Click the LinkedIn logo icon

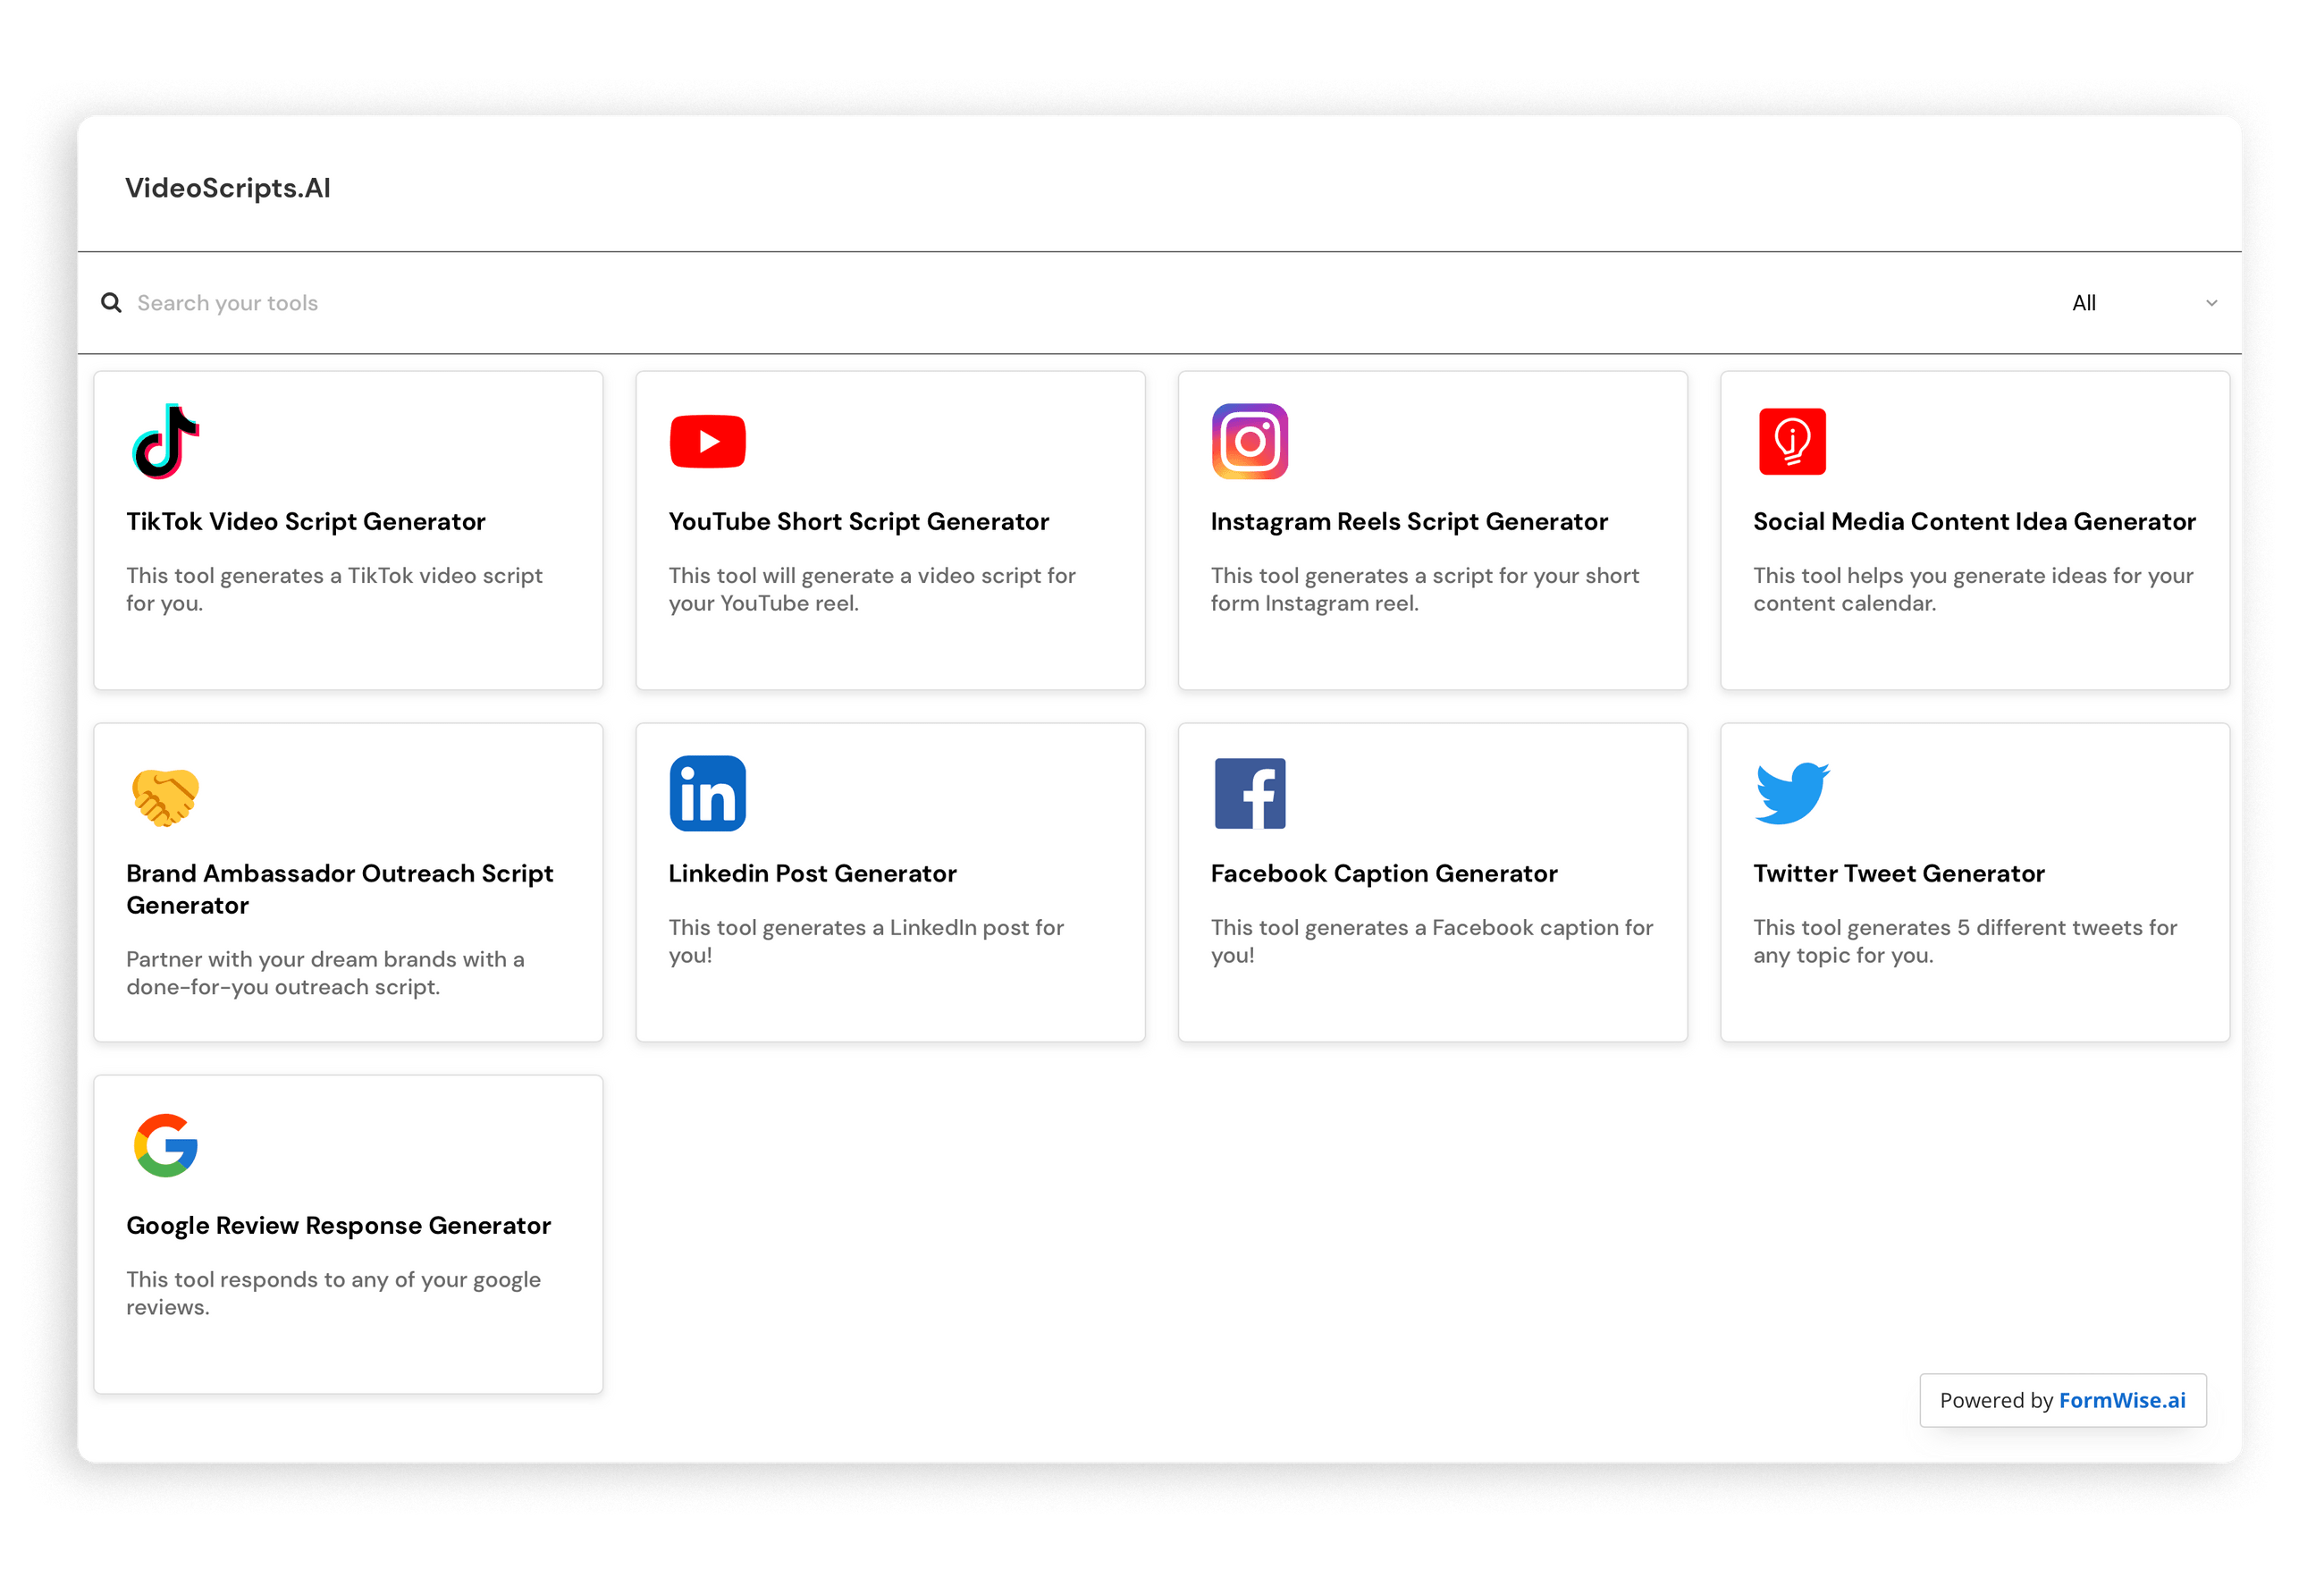click(x=708, y=793)
